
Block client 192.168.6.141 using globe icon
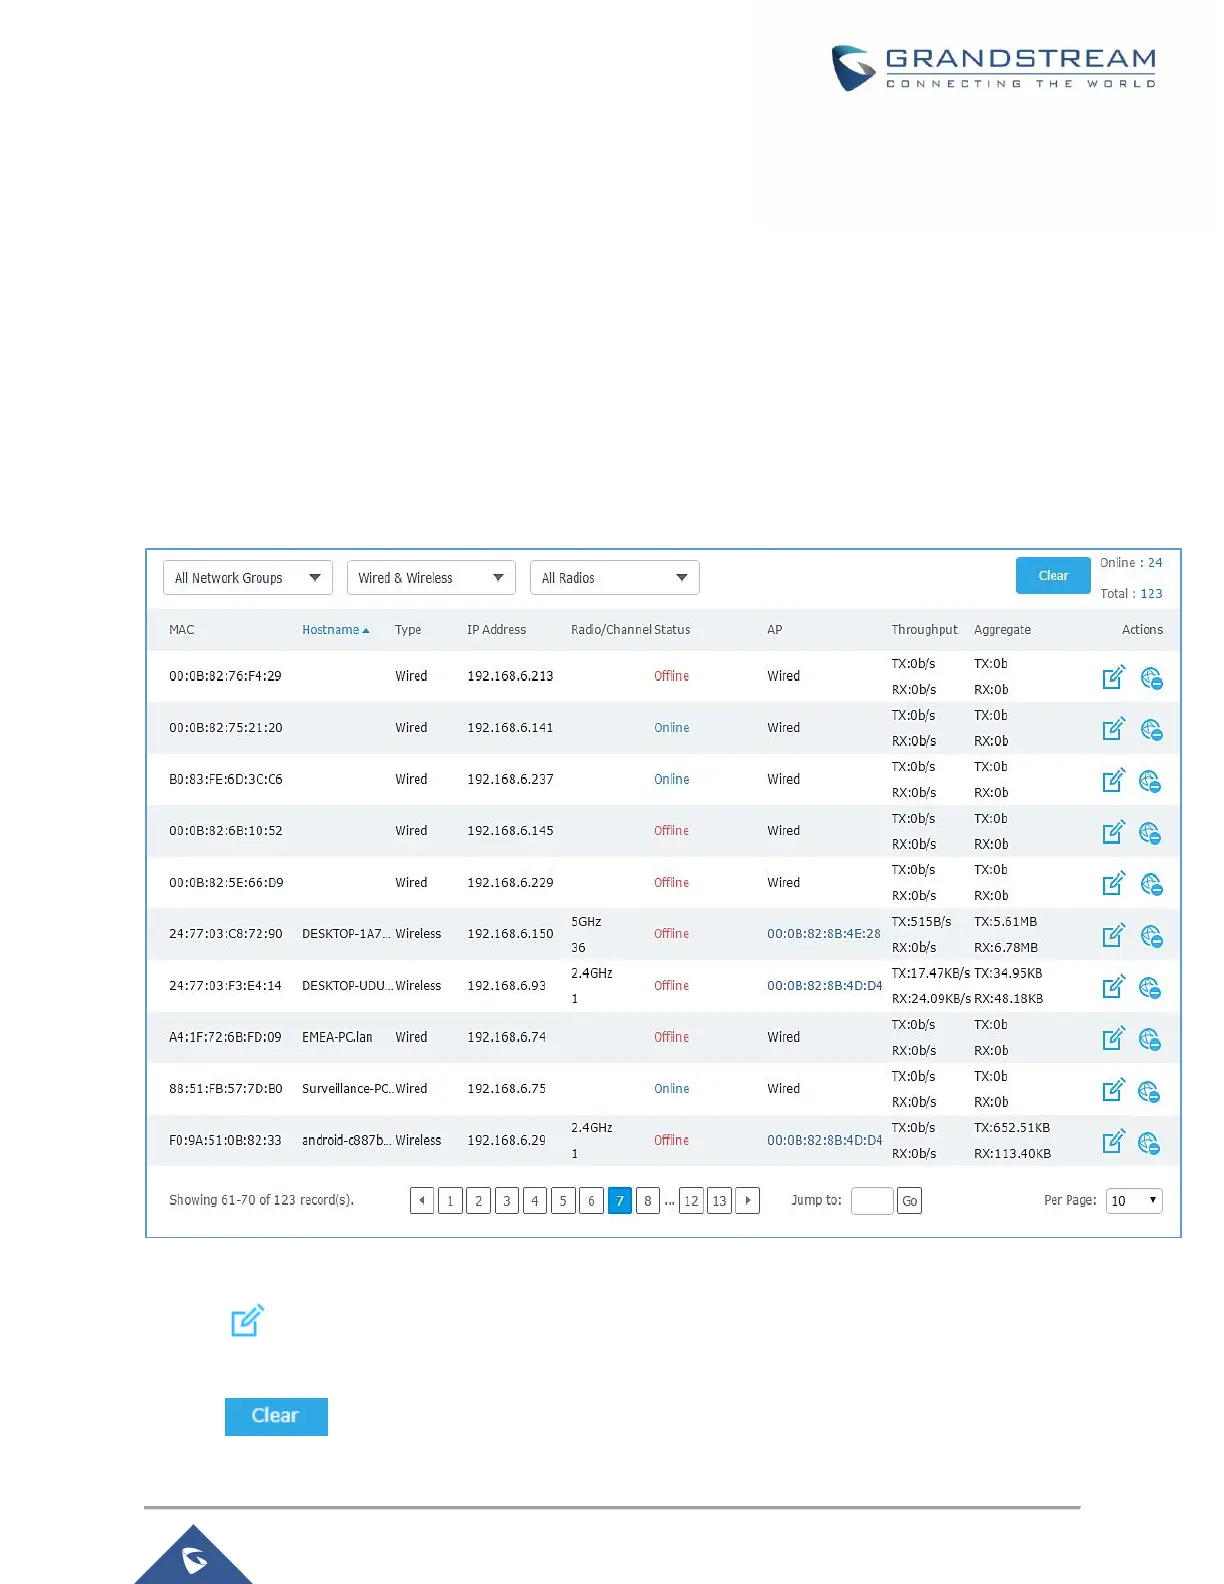pos(1151,729)
